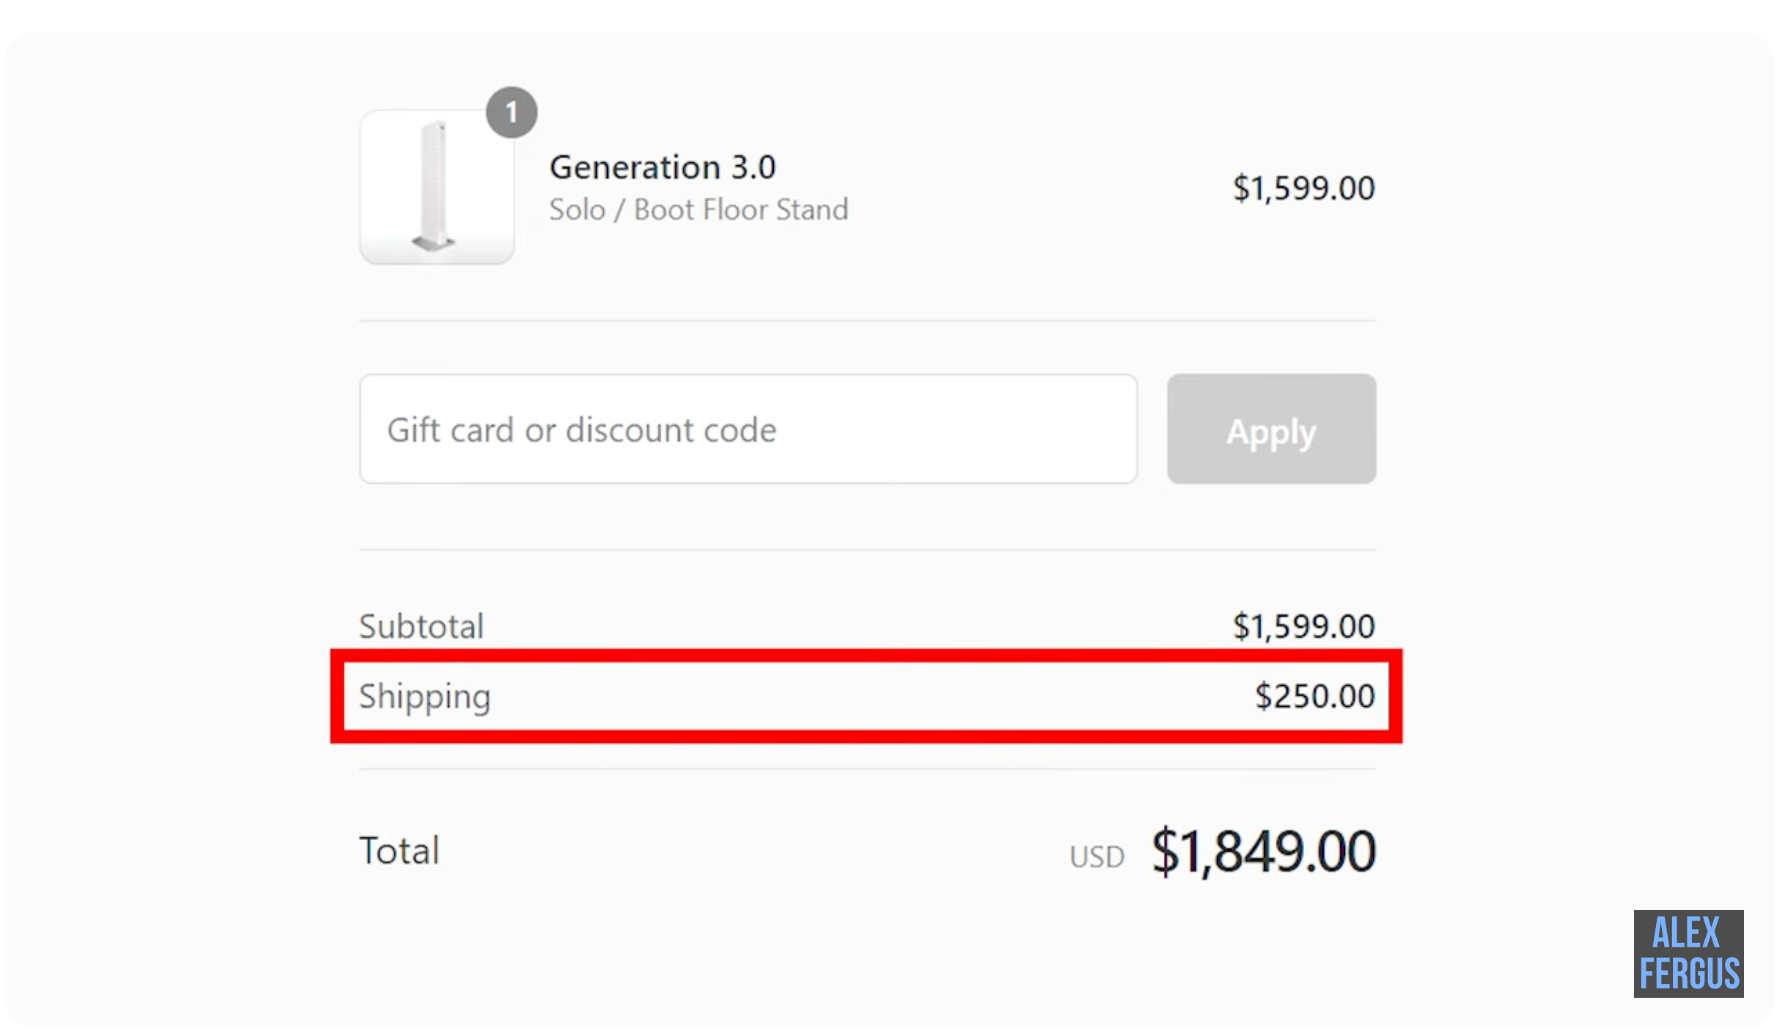Click the Alex Fergus logo watermark
Viewport: 1792px width, 1032px height.
1688,953
